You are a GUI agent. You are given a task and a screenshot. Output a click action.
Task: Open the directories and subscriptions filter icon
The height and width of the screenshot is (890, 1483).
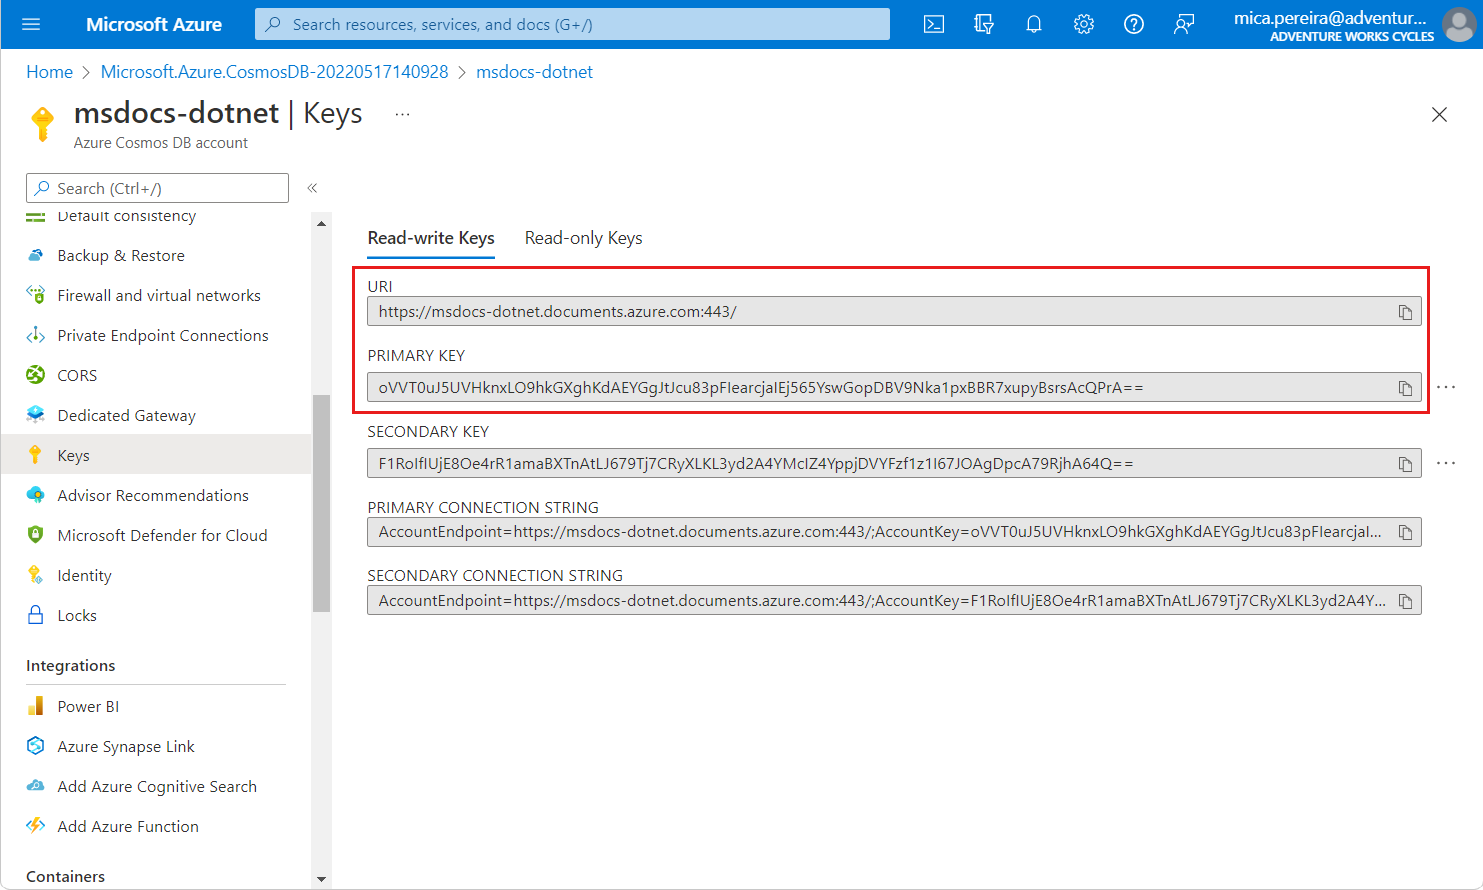pyautogui.click(x=983, y=24)
